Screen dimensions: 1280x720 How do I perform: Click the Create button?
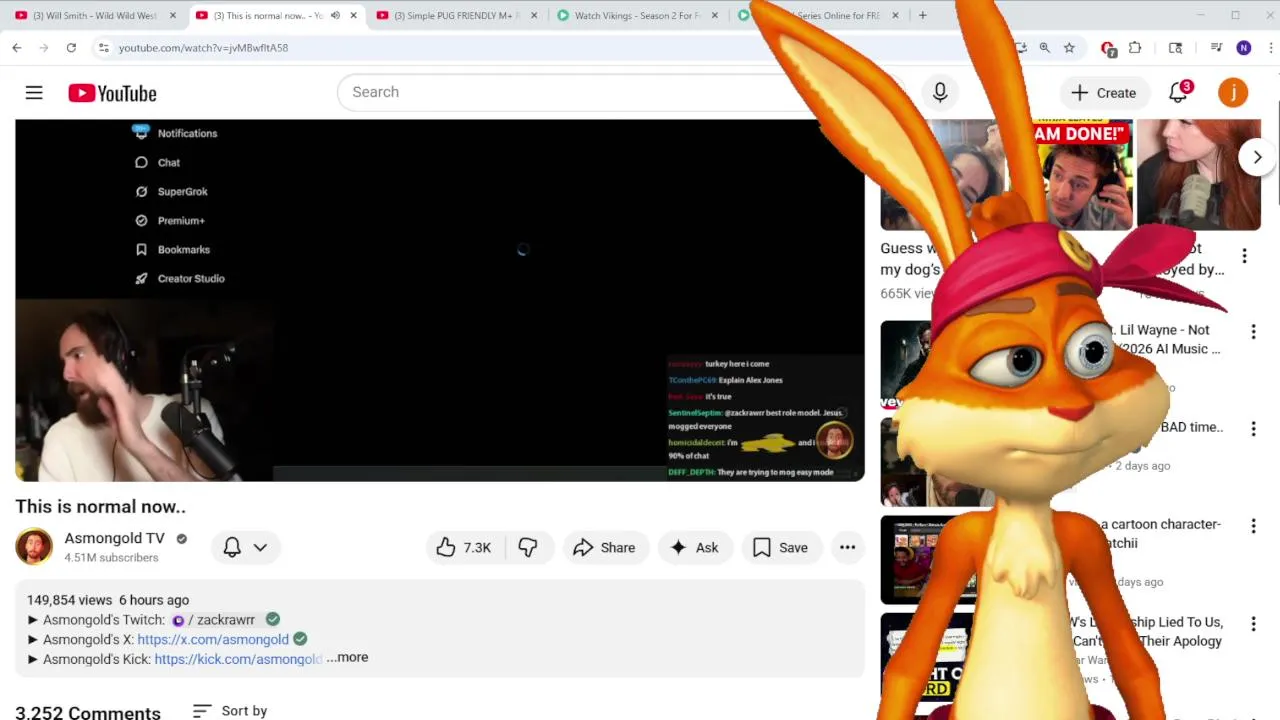coord(1103,93)
